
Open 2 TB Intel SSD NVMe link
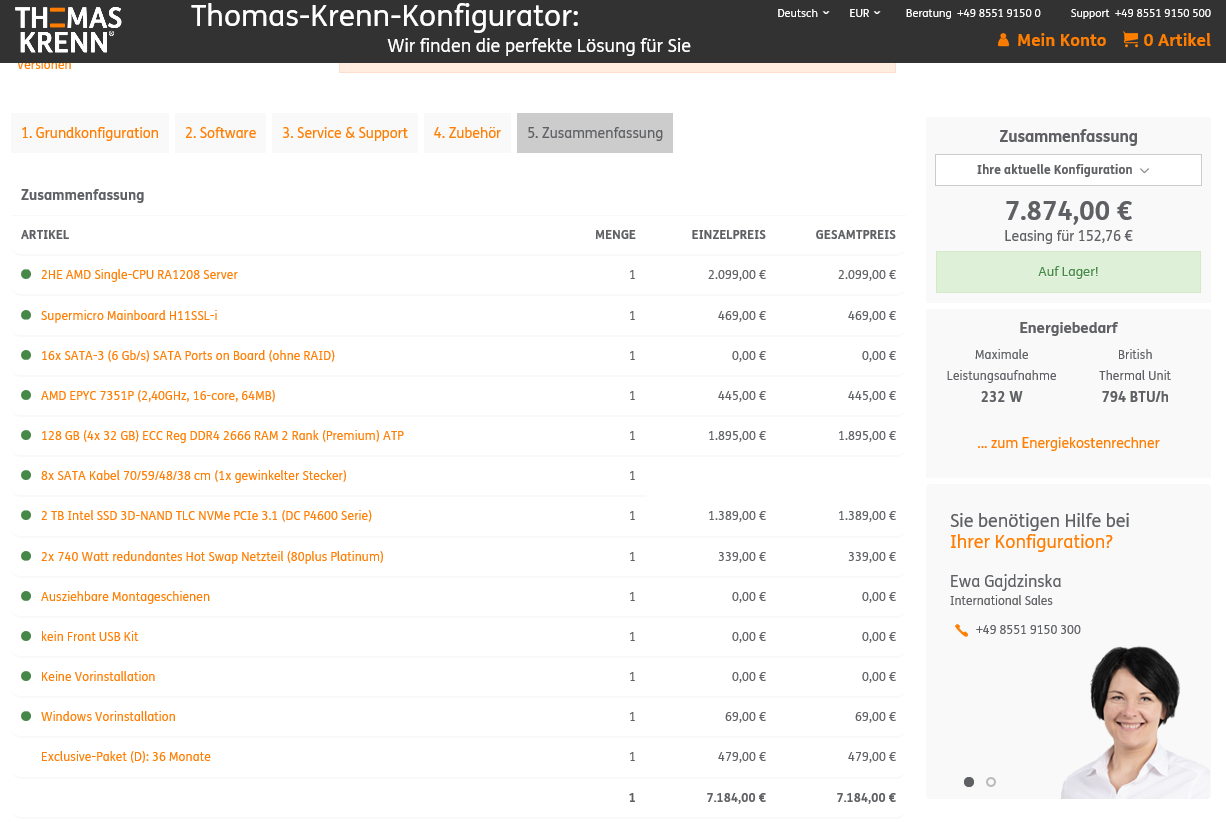pyautogui.click(x=206, y=516)
